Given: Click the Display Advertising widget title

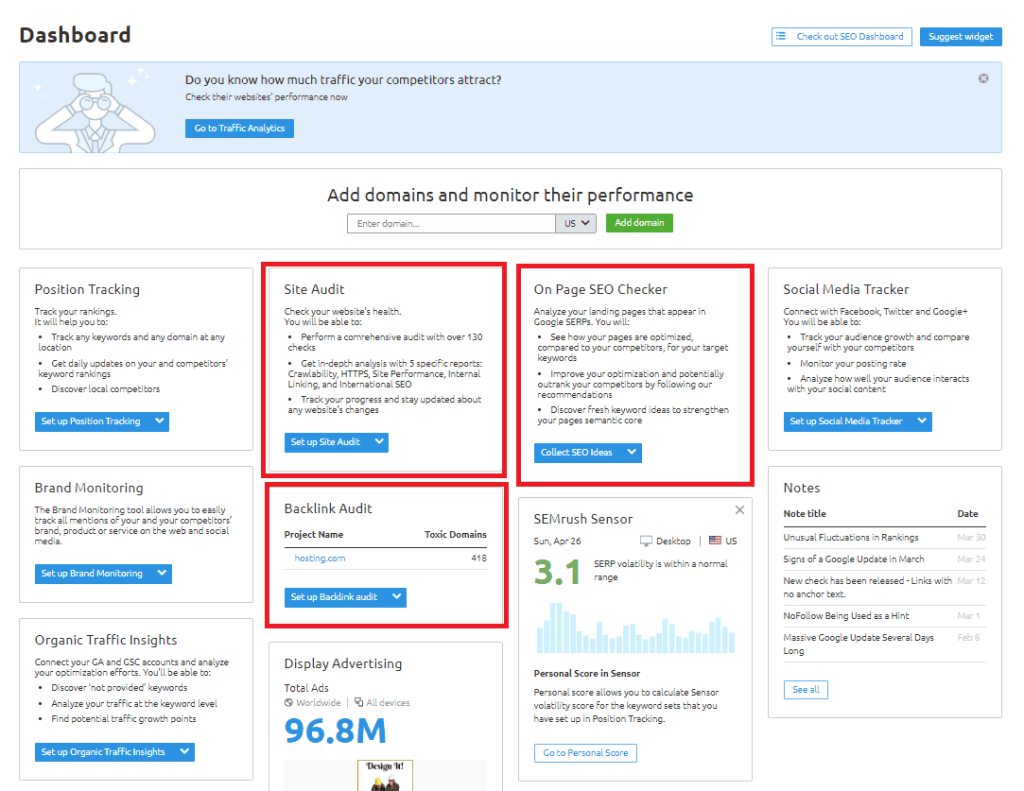Looking at the screenshot, I should click(343, 664).
